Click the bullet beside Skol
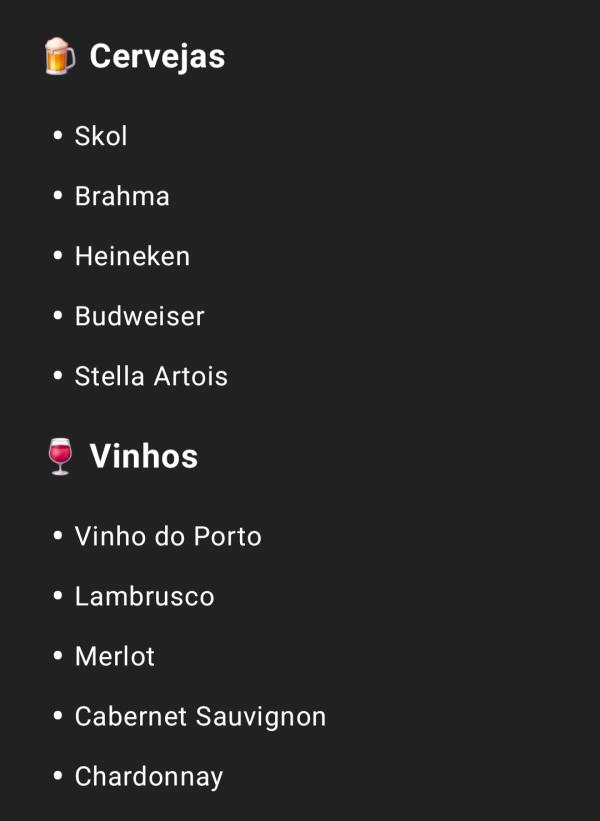The width and height of the screenshot is (600, 821). (58, 136)
